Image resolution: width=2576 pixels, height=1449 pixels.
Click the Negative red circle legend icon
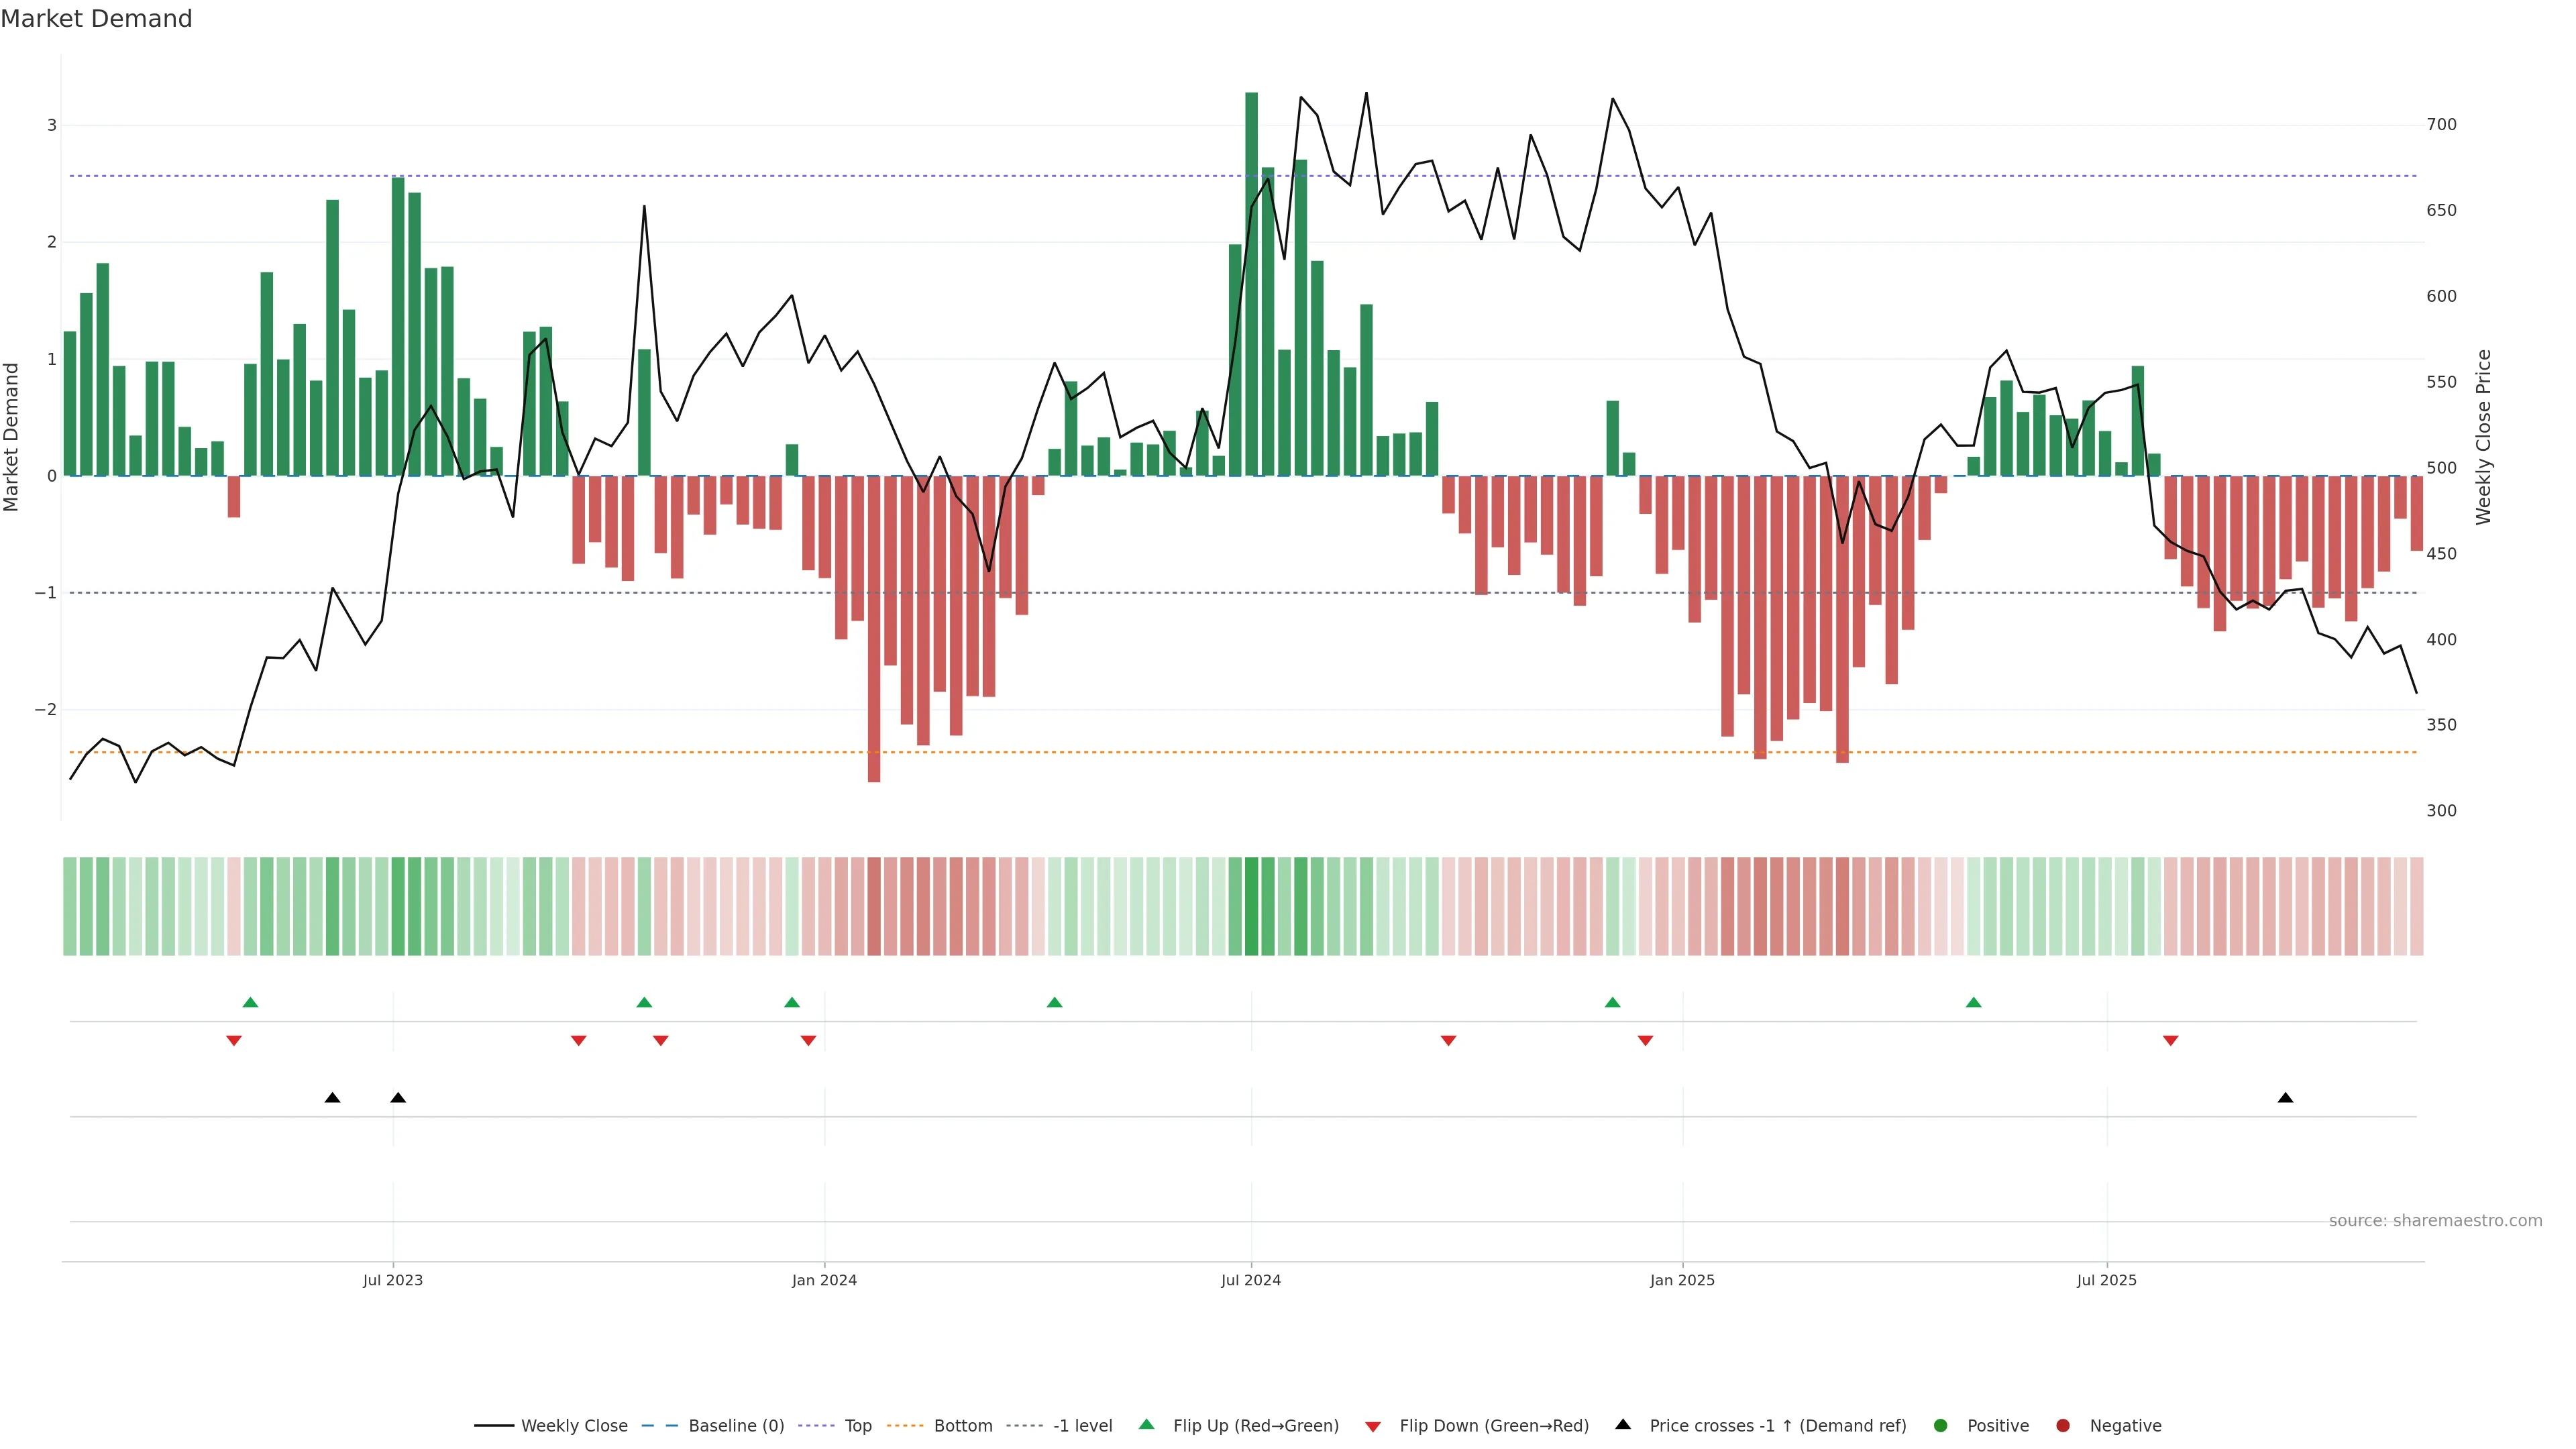(2063, 1426)
